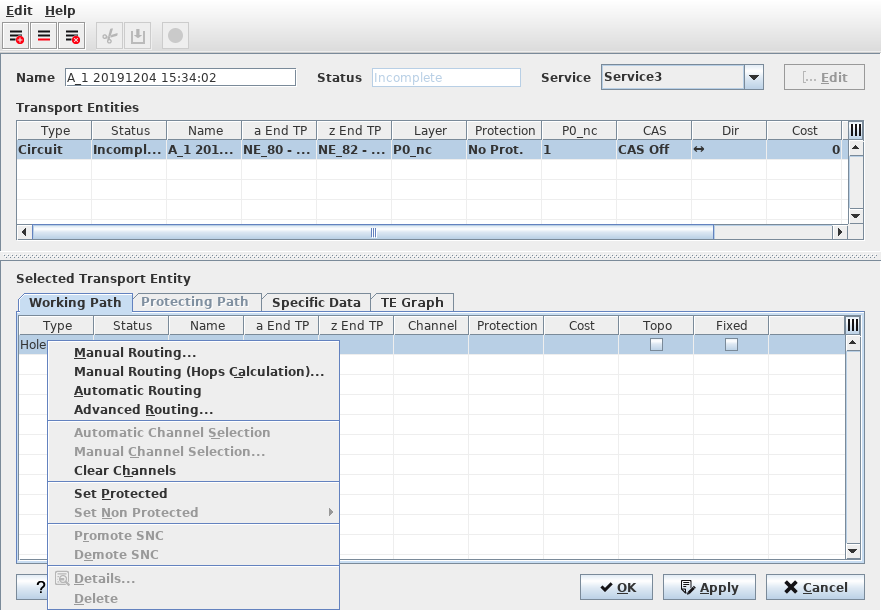
Task: Click the remove row toolbar icon
Action: click(x=44, y=36)
